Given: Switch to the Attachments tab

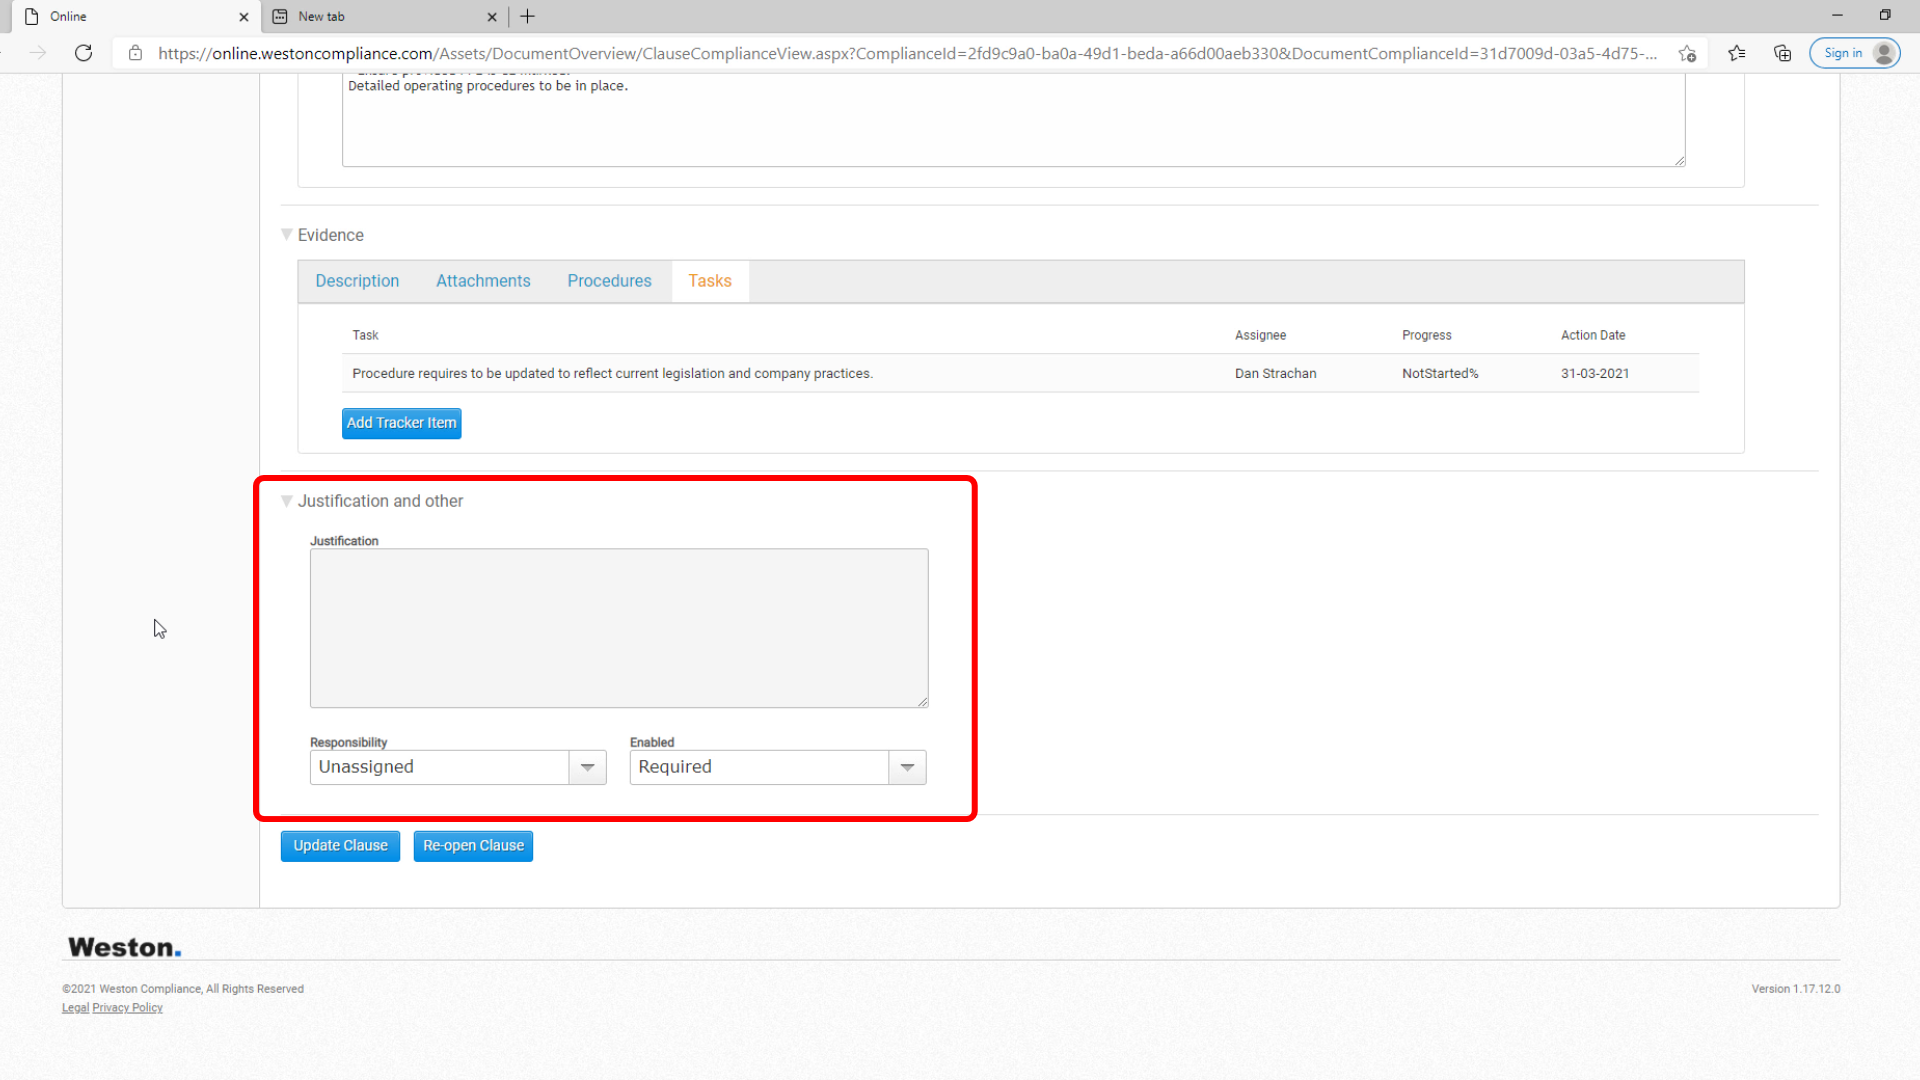Looking at the screenshot, I should click(x=483, y=281).
